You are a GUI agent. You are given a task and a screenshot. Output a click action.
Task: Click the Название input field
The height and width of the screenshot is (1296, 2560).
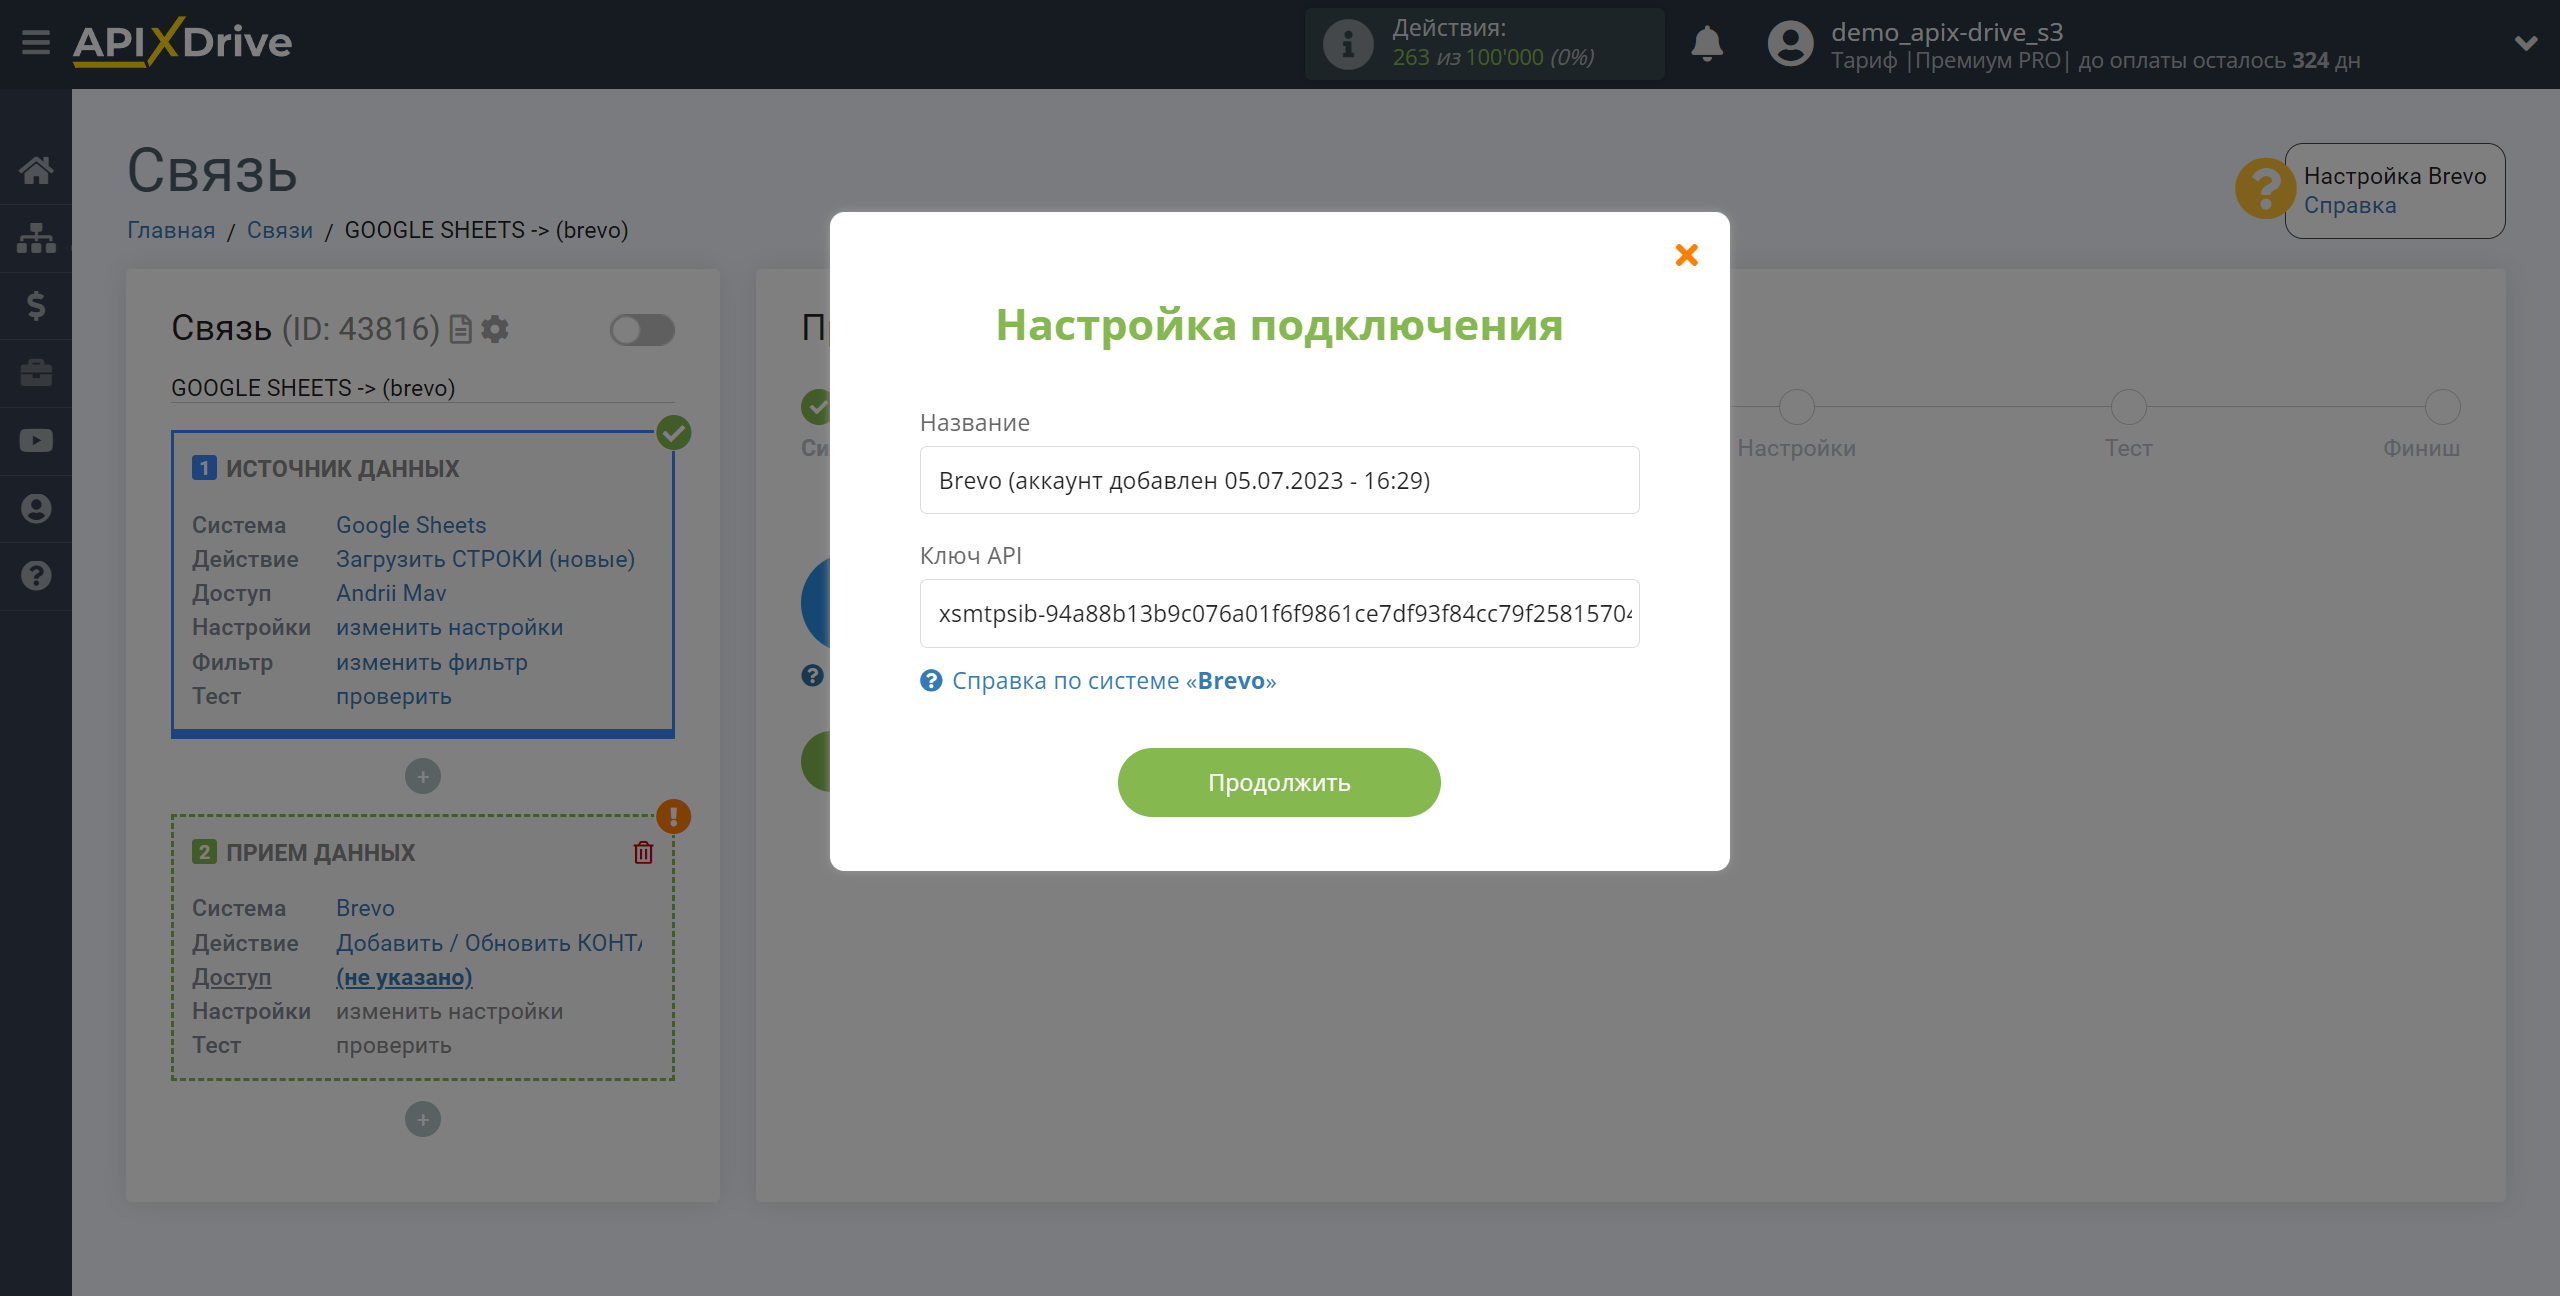click(x=1279, y=480)
